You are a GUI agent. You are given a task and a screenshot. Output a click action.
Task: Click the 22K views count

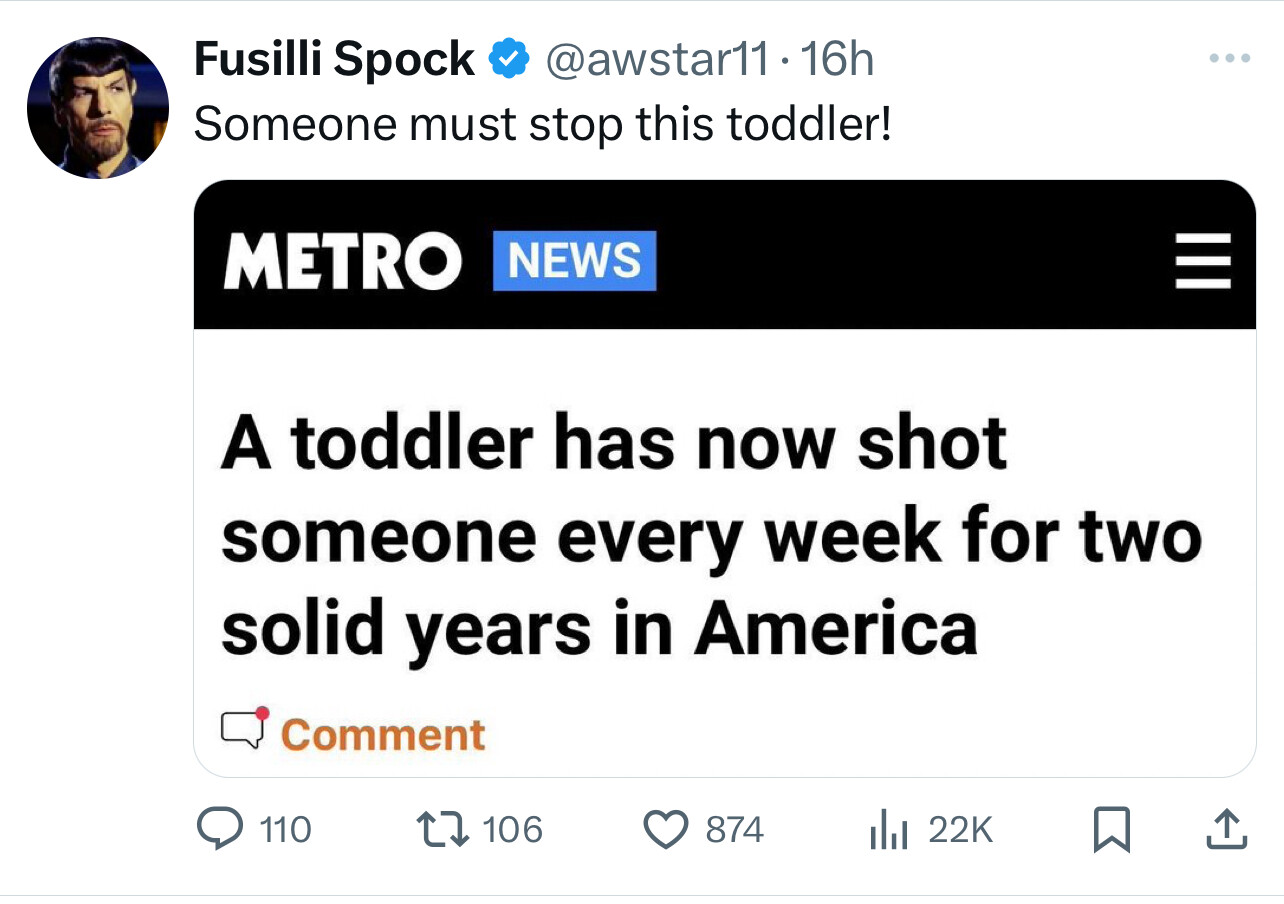(961, 830)
